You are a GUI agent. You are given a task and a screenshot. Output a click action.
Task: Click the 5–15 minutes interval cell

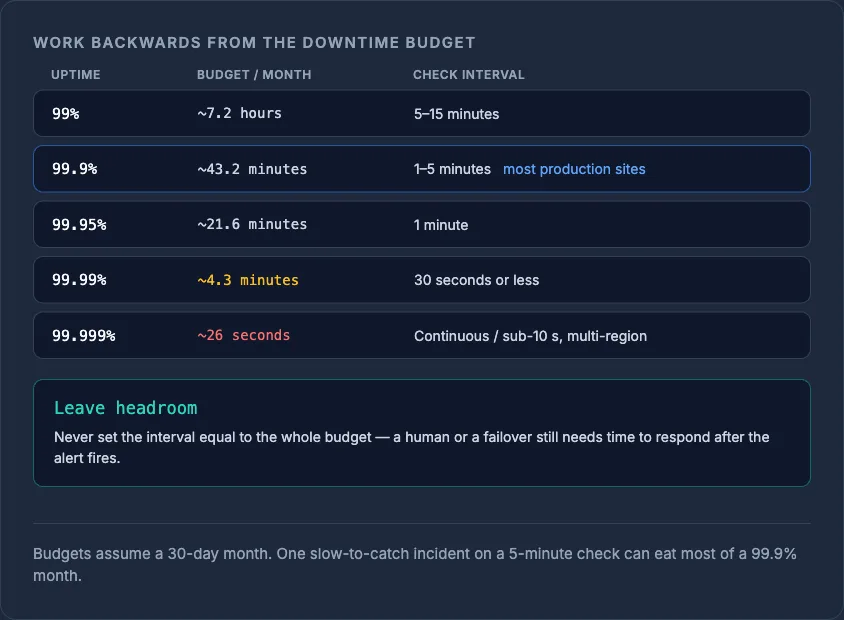click(456, 114)
